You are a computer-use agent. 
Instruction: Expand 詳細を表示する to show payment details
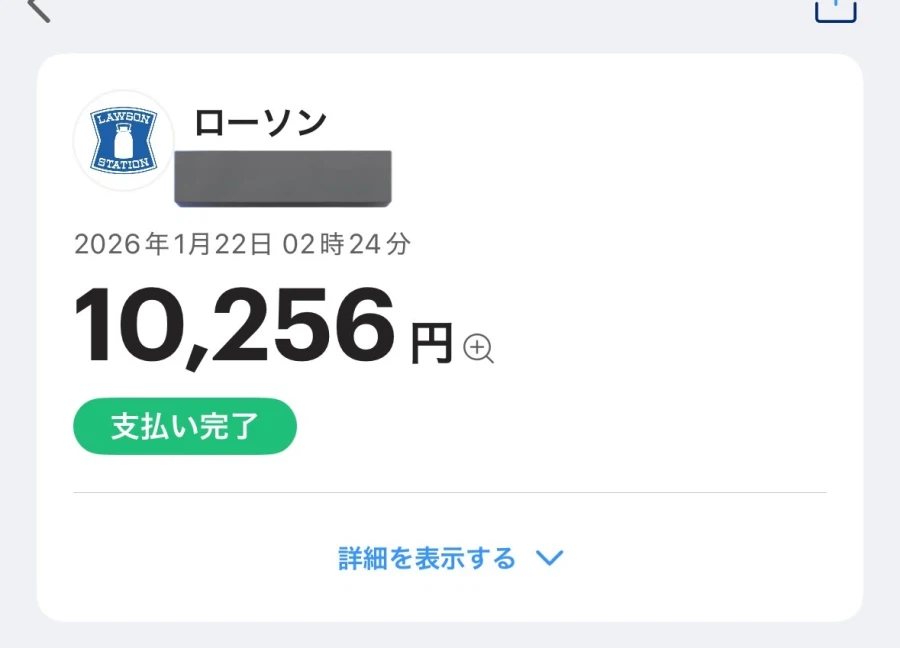click(x=424, y=558)
